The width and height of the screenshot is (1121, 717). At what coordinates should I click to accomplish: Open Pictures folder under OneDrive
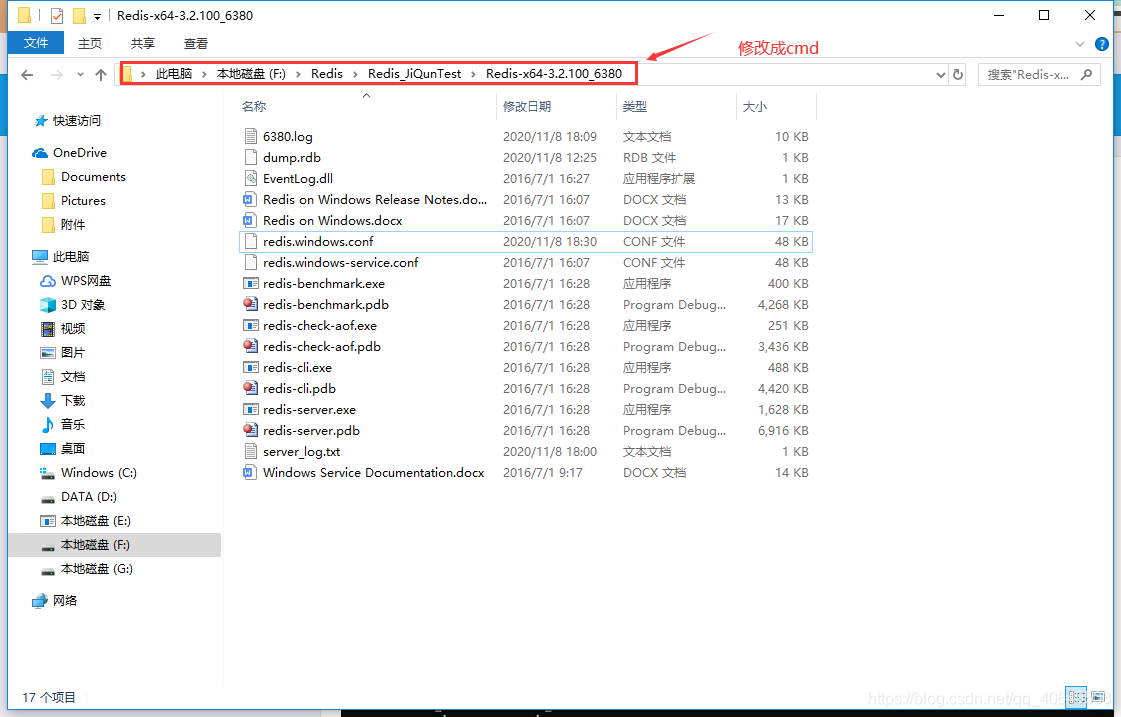83,201
